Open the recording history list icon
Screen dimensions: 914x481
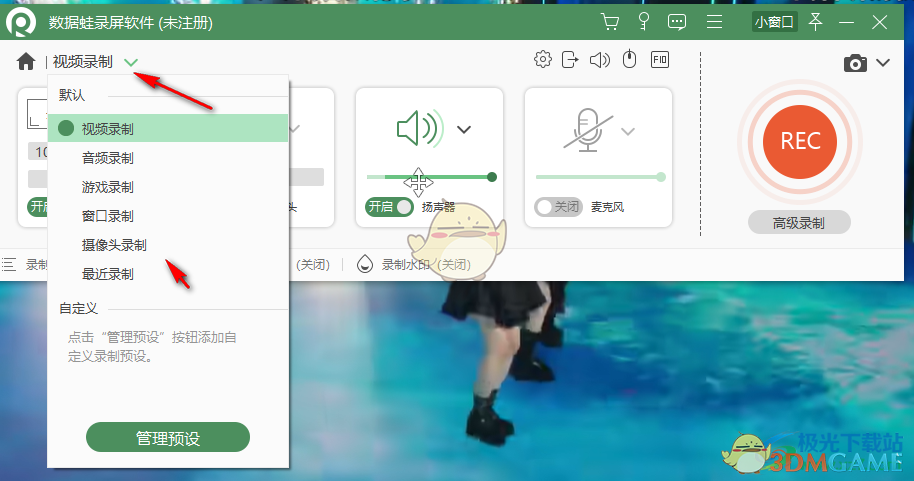(9, 265)
